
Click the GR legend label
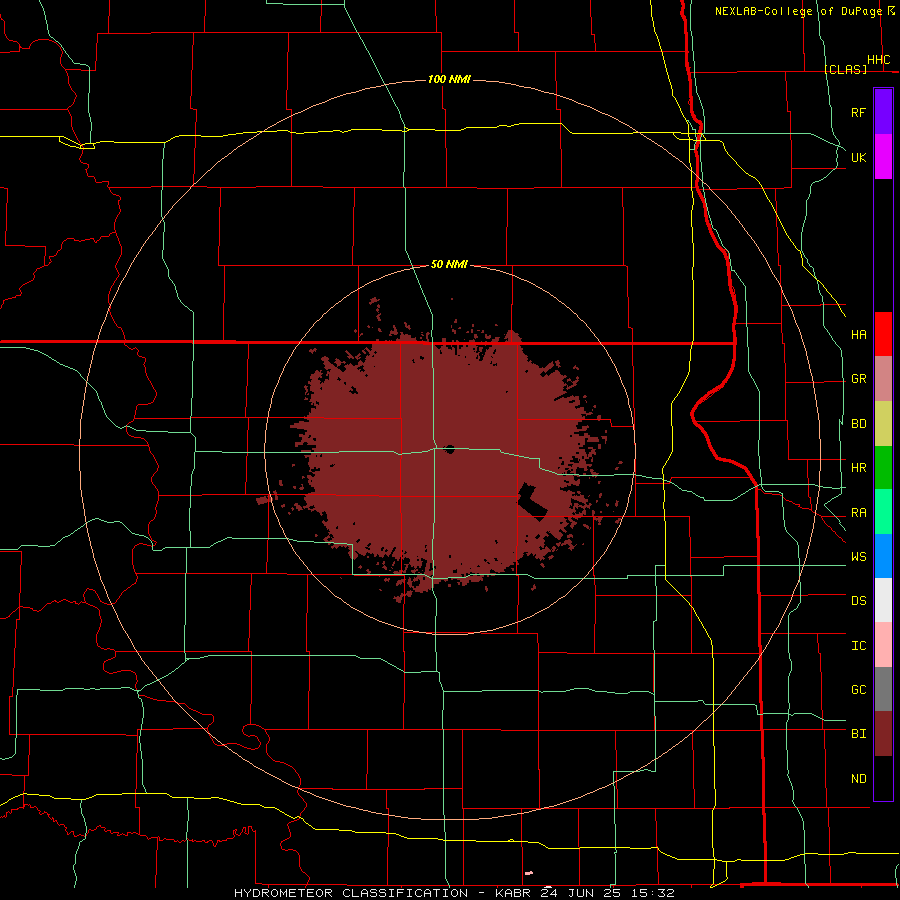[859, 379]
